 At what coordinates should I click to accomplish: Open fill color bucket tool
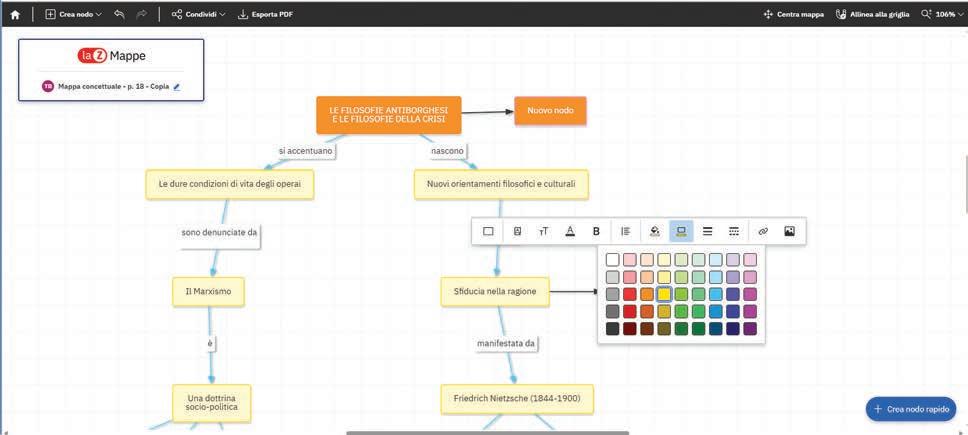click(x=655, y=231)
